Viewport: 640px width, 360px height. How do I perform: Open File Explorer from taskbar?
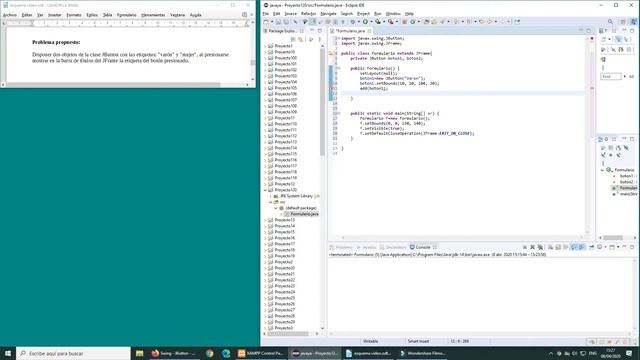[140, 353]
